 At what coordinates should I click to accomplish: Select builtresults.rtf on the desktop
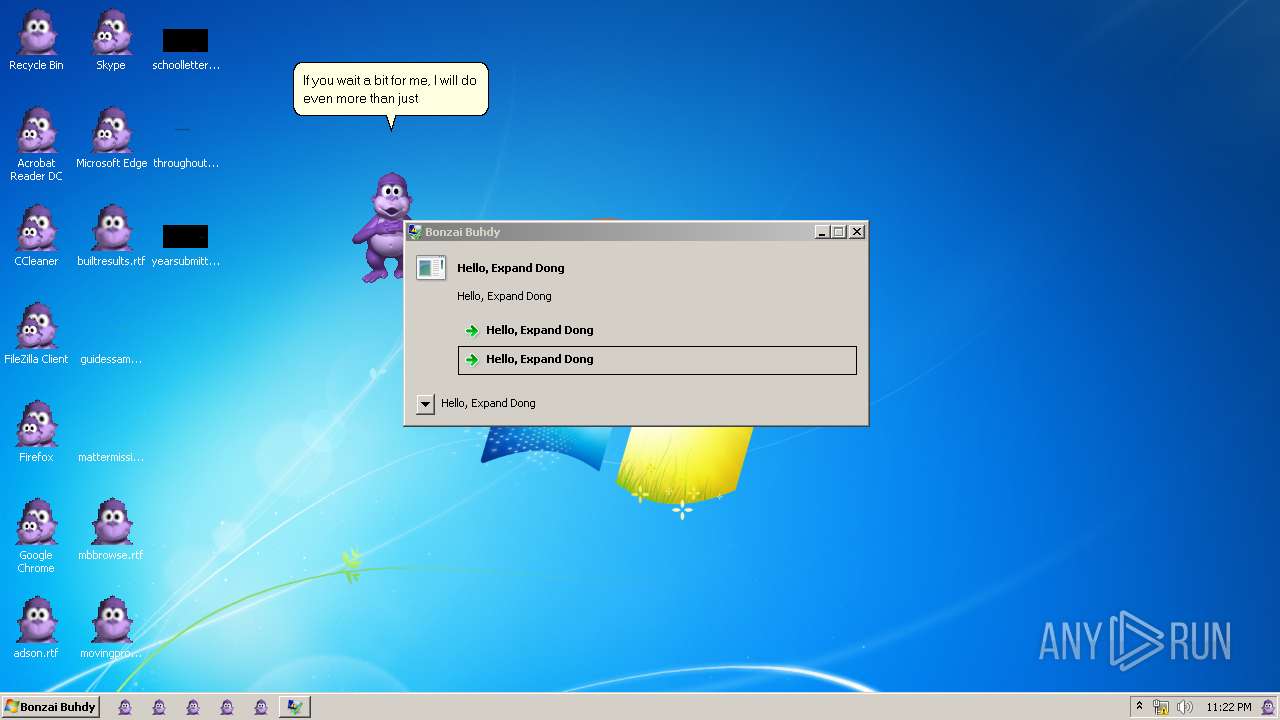pos(111,236)
